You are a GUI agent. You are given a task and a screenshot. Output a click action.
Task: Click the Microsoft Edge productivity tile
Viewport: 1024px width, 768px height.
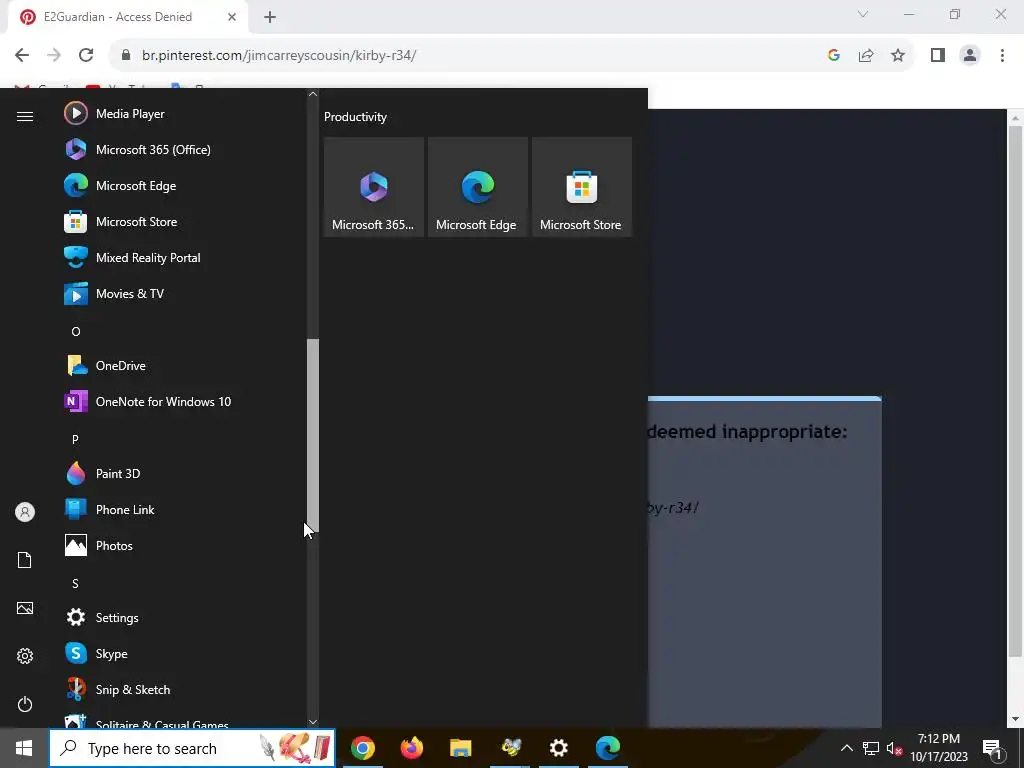click(x=477, y=187)
